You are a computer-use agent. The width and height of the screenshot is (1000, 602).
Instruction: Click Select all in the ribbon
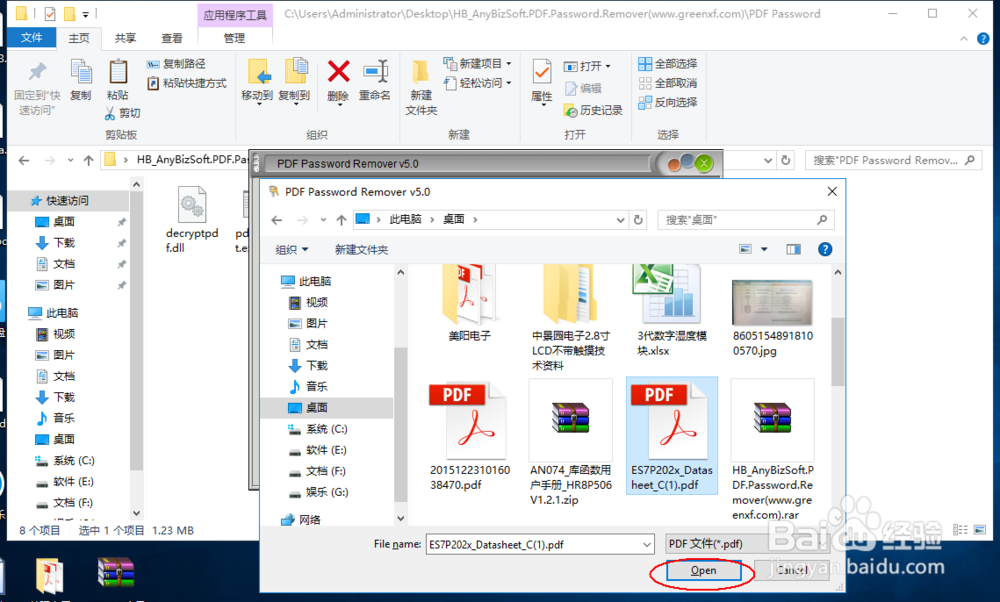tap(668, 64)
